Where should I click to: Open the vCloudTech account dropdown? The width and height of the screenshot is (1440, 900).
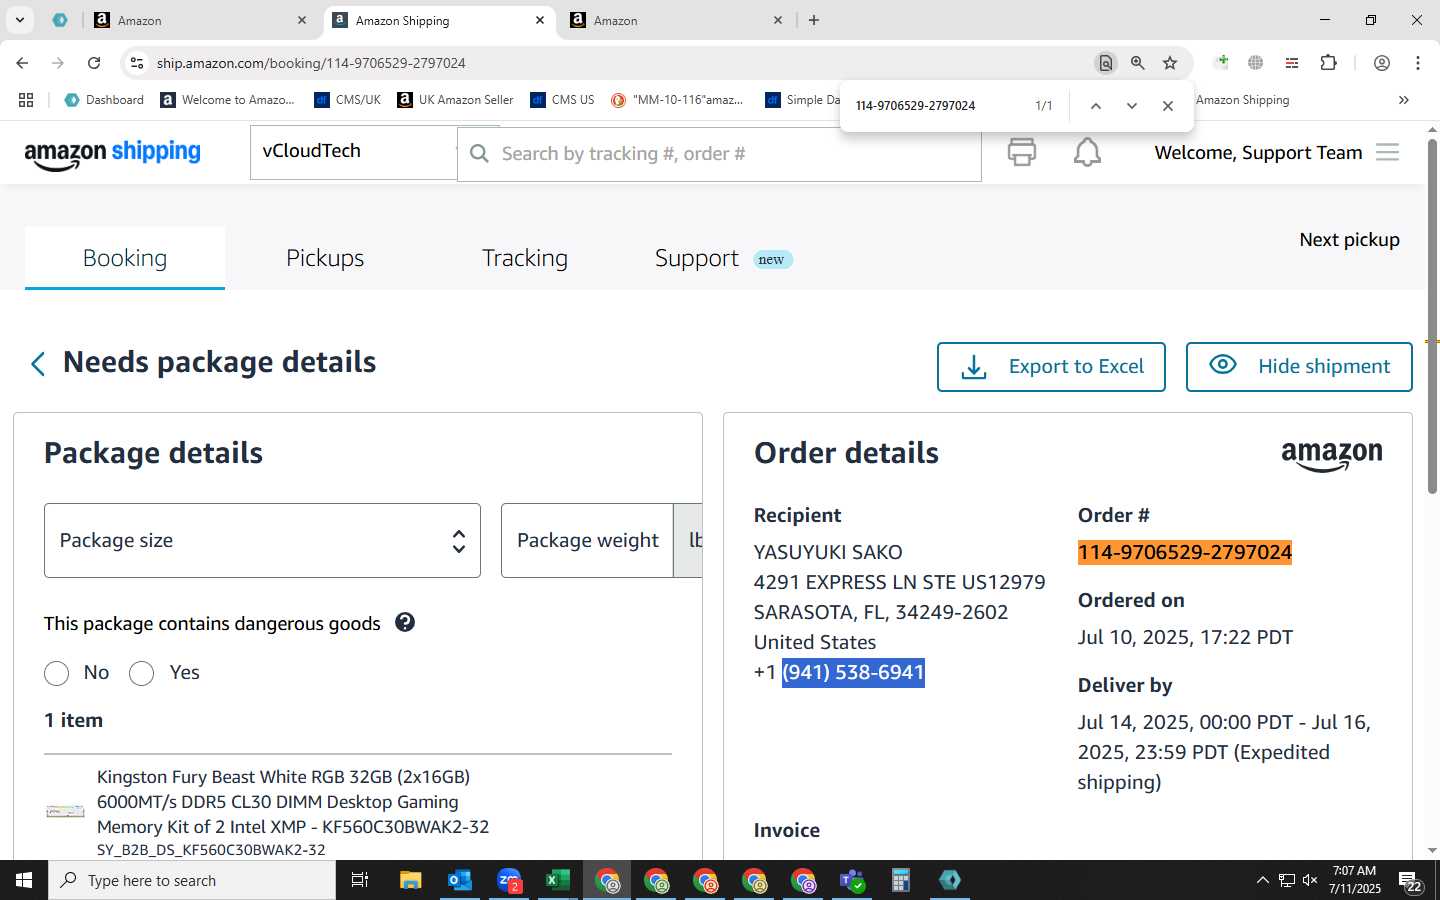pyautogui.click(x=354, y=151)
